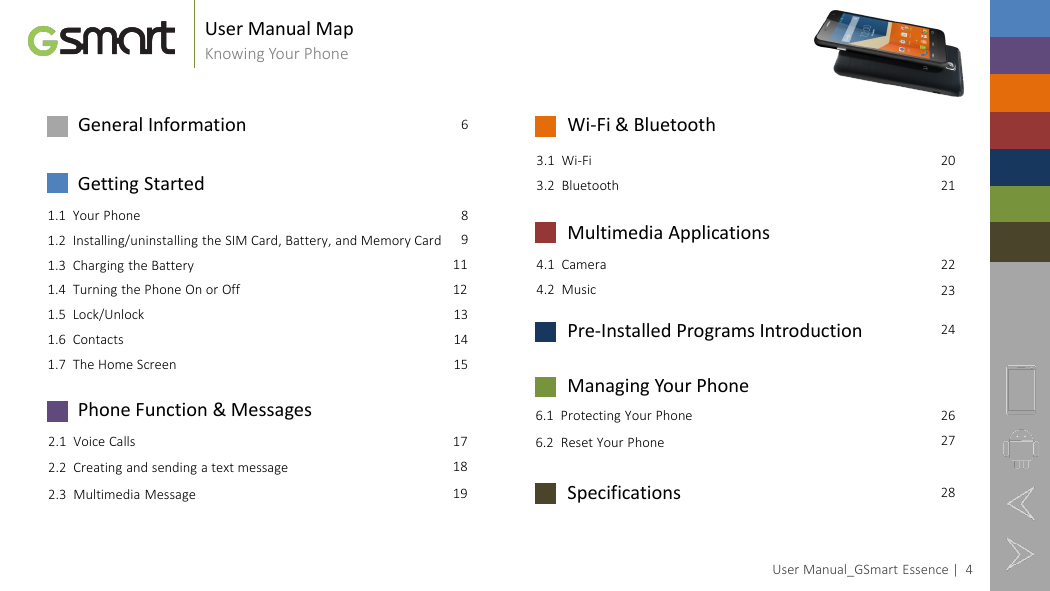Select the orange sidebar color tab
This screenshot has width=1050, height=591.
point(1020,93)
